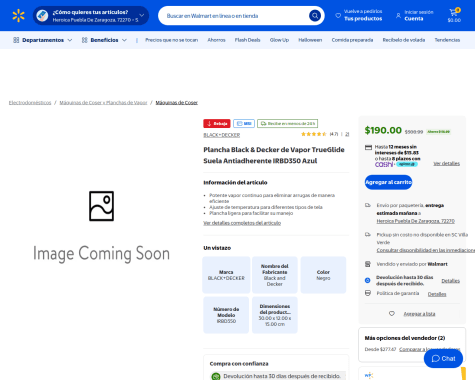
Task: Click the shipping truck icon by Envío por paquetería
Action: click(x=368, y=205)
